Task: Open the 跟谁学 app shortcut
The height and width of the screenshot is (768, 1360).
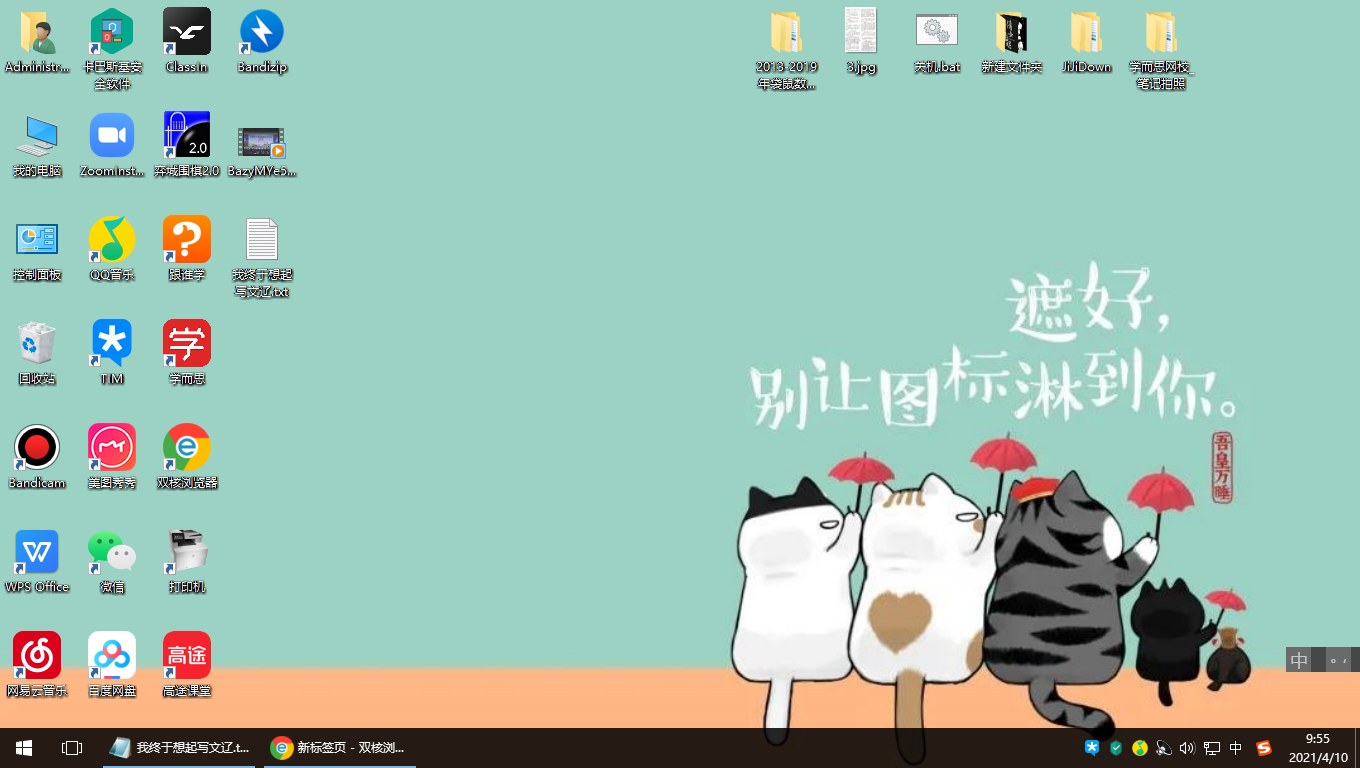Action: (x=187, y=250)
